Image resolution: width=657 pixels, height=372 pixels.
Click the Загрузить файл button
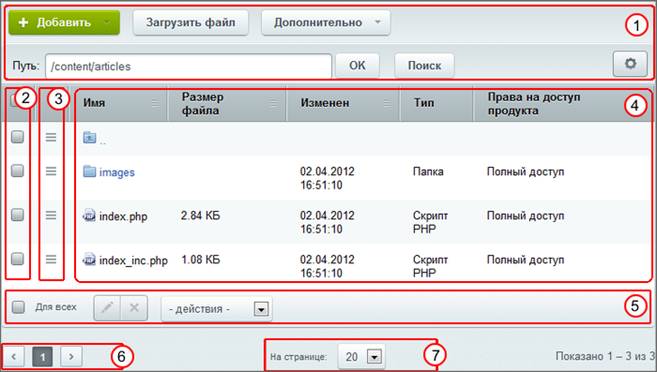click(191, 22)
